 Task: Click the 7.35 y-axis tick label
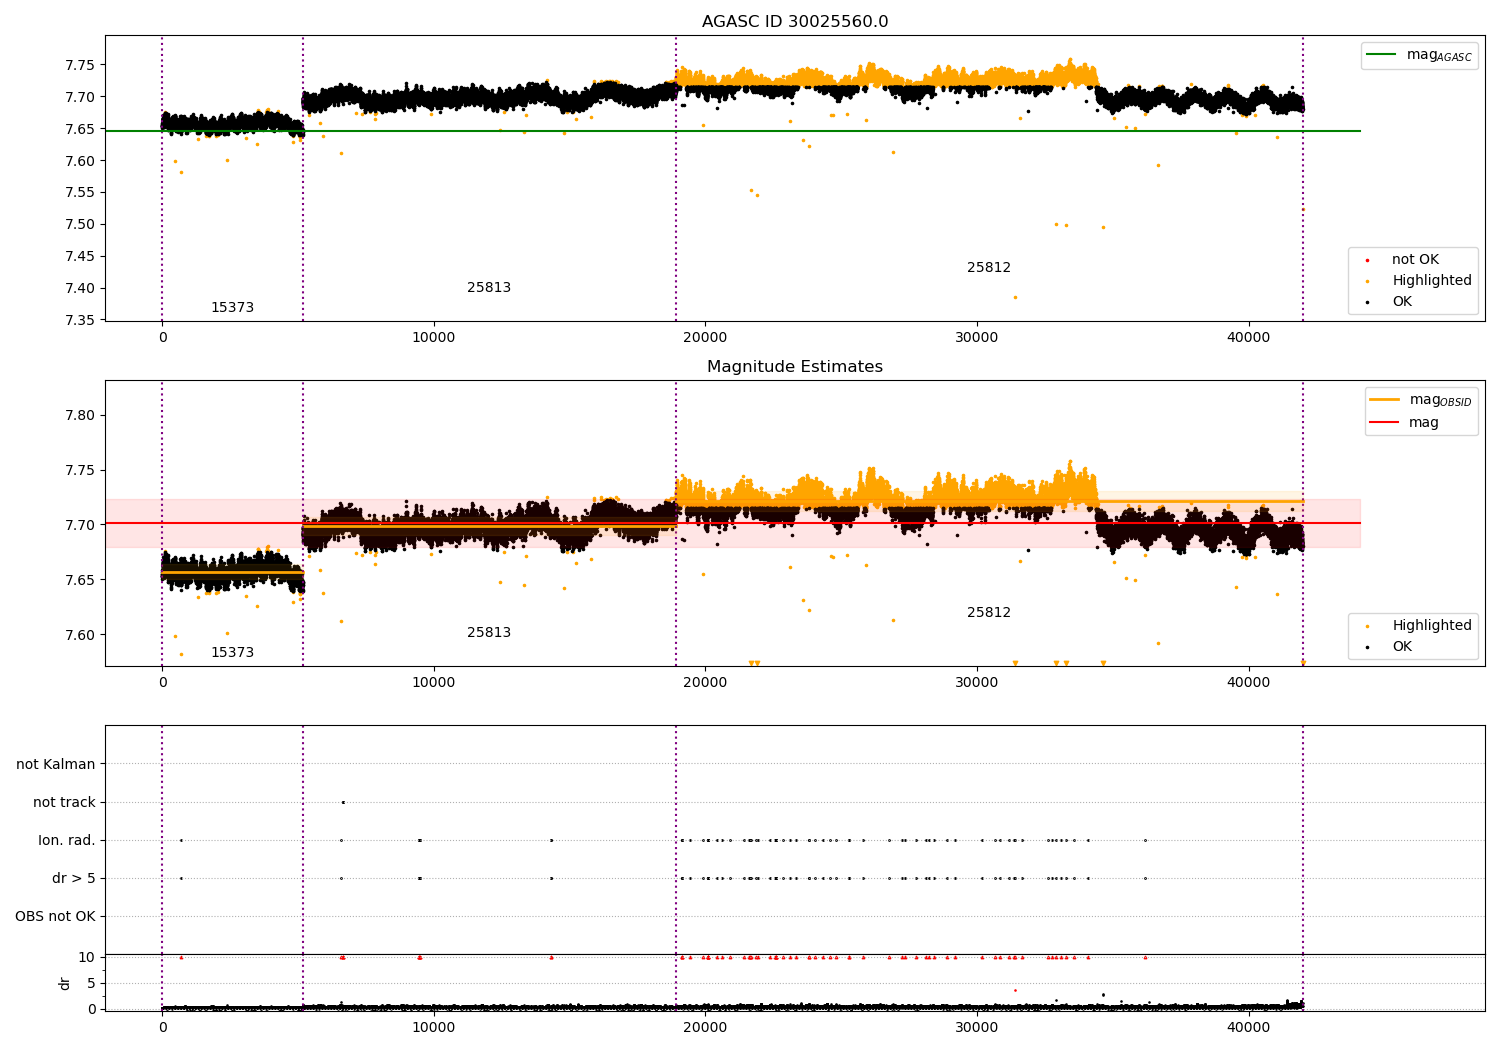coord(80,320)
